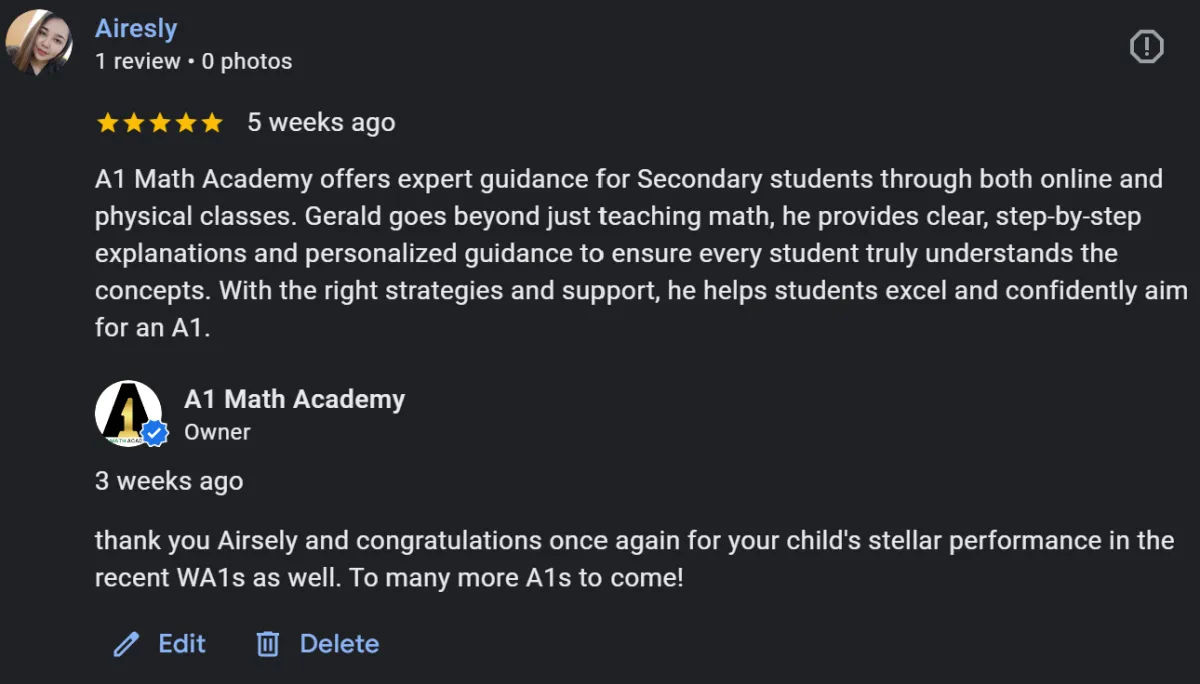Click the third yellow rating star

tap(159, 123)
